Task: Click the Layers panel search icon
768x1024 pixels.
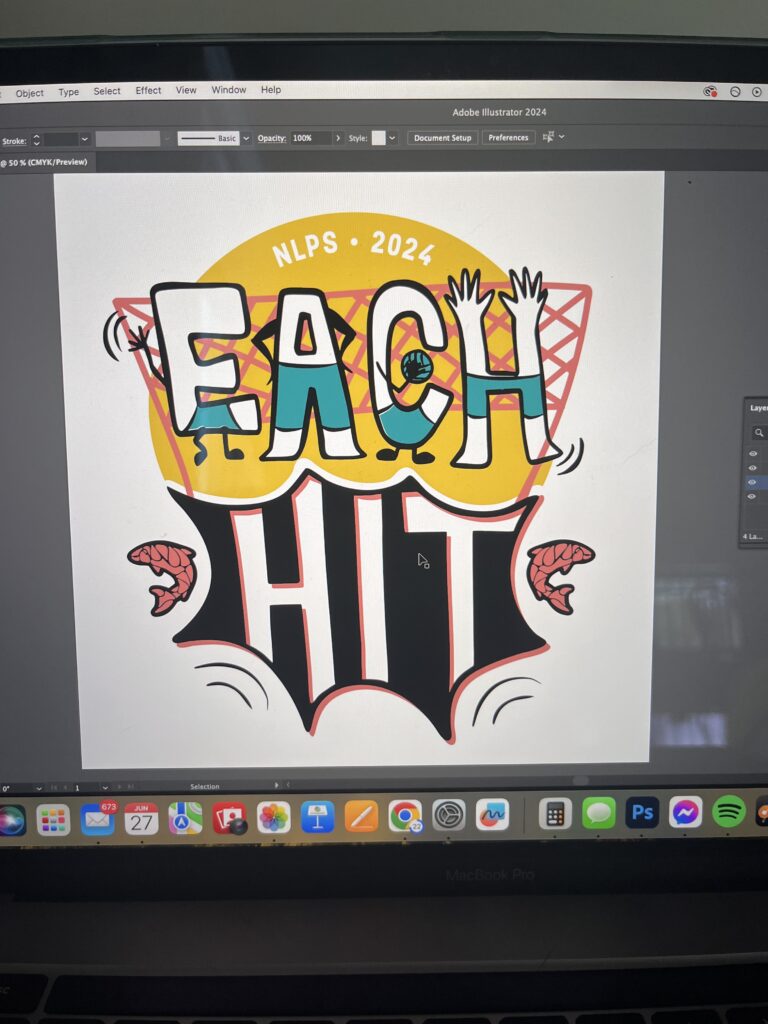Action: pos(759,432)
